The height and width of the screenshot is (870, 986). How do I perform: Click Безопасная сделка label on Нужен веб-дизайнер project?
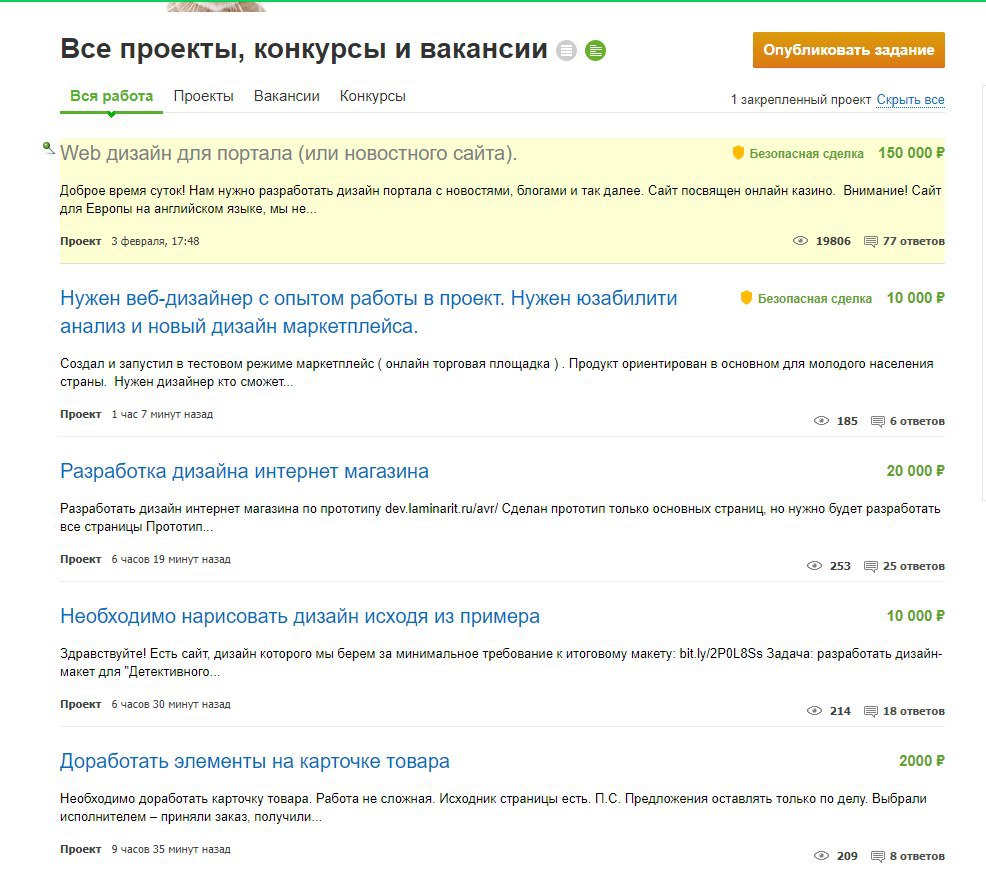[814, 299]
